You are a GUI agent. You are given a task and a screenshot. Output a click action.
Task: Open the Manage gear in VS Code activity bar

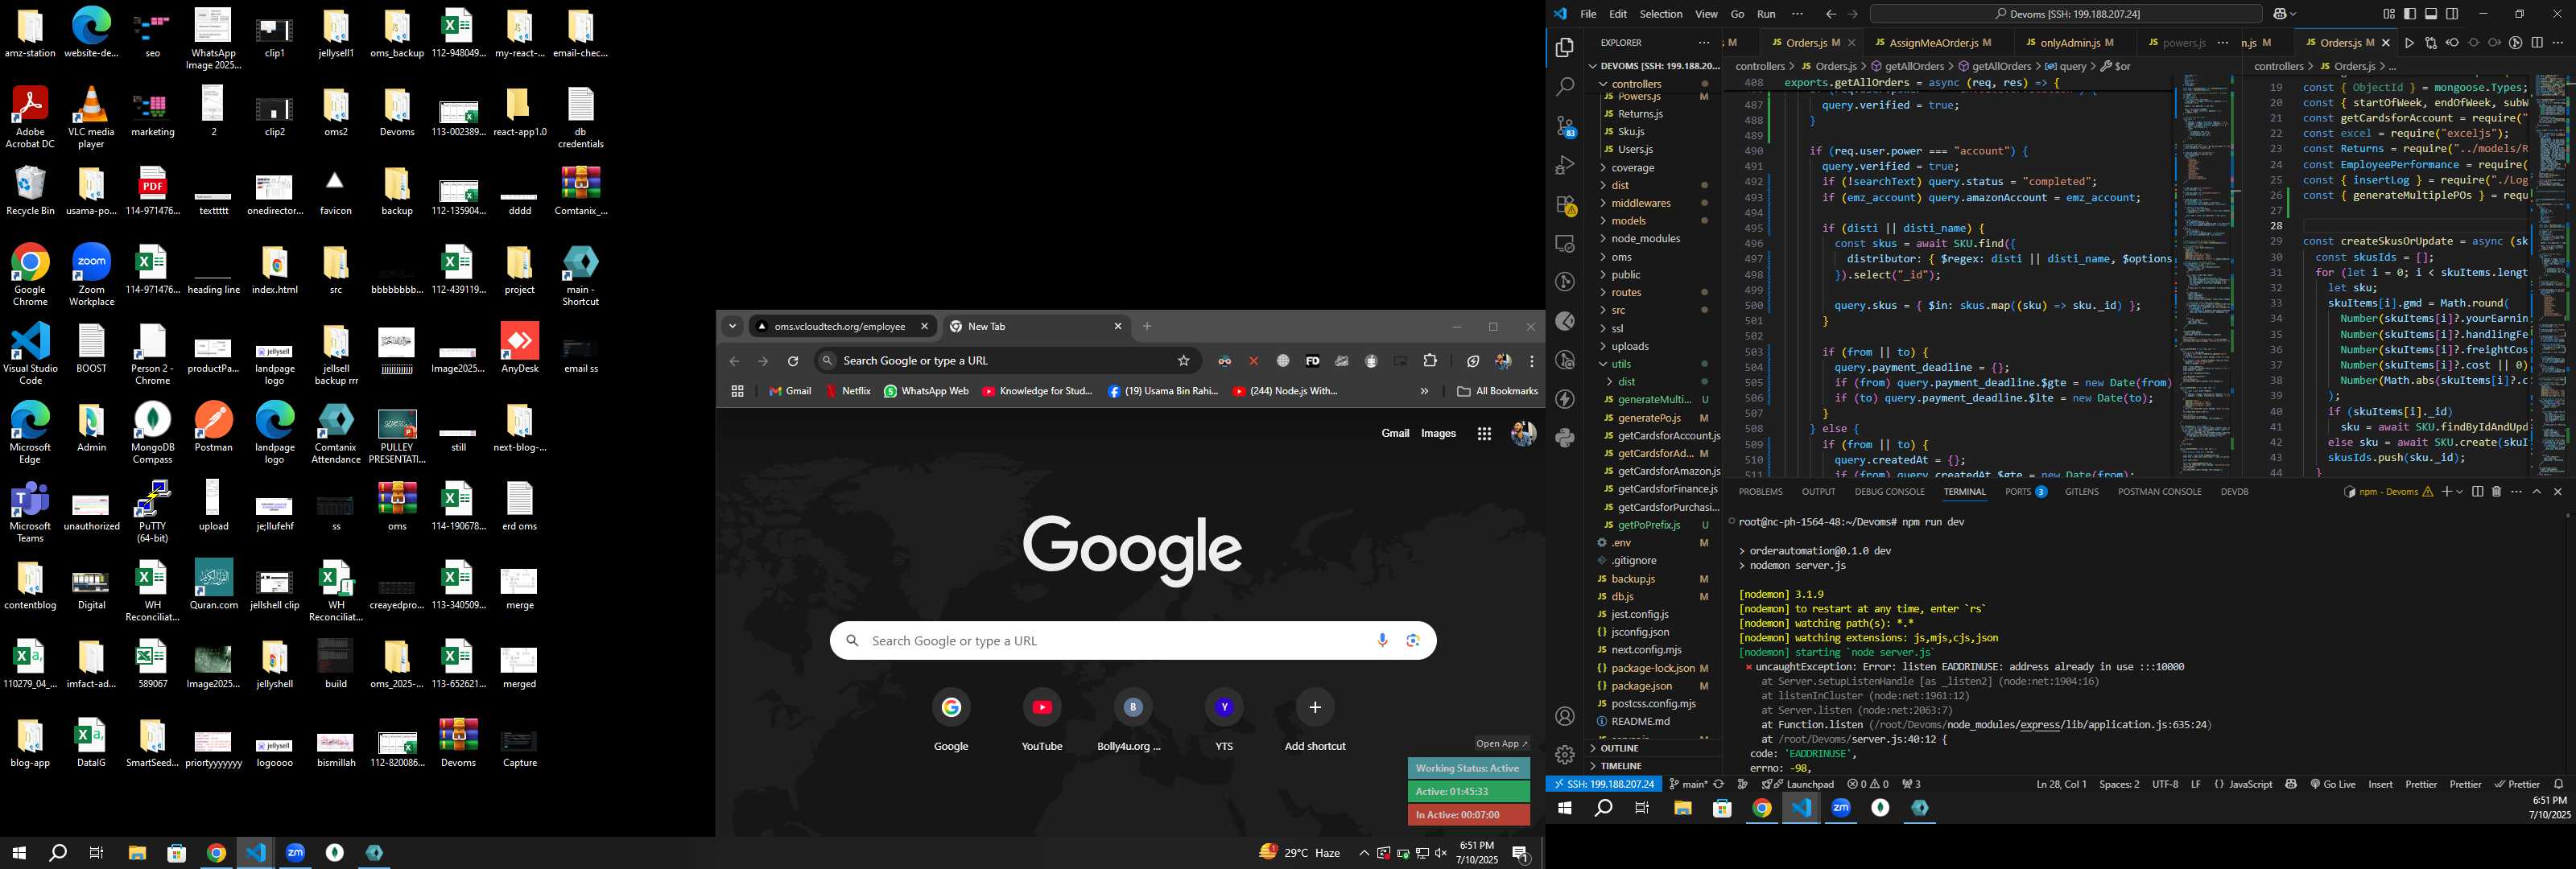click(1565, 755)
